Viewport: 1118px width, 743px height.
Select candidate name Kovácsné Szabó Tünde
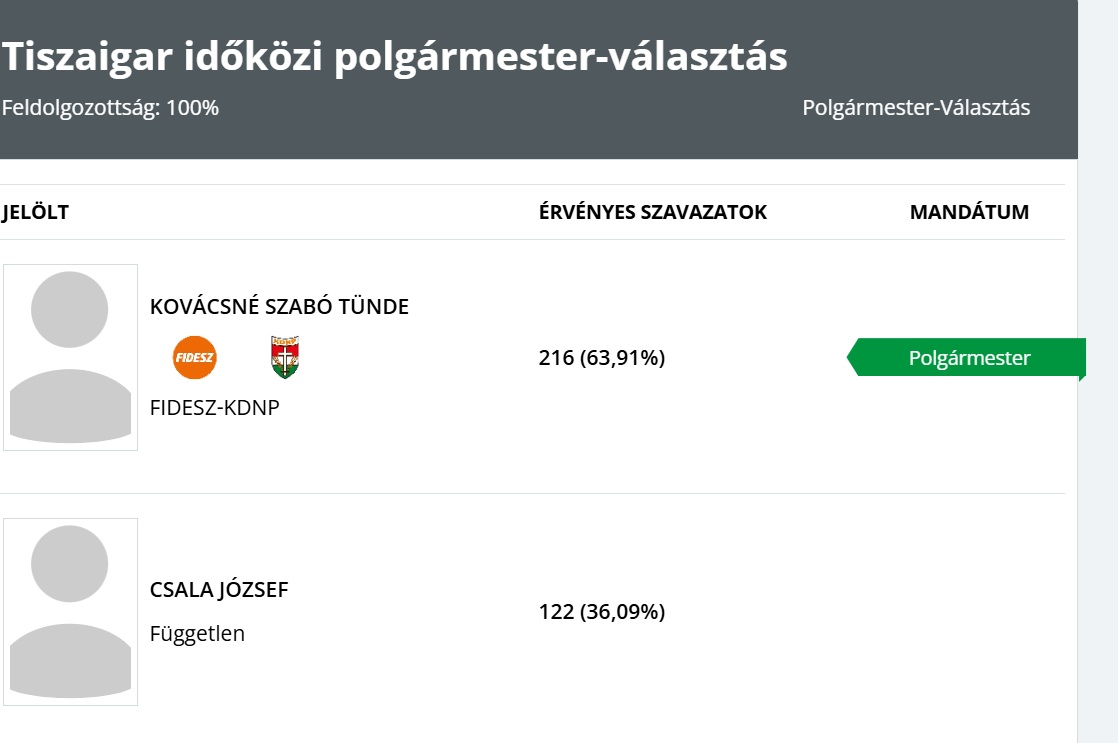click(x=280, y=307)
